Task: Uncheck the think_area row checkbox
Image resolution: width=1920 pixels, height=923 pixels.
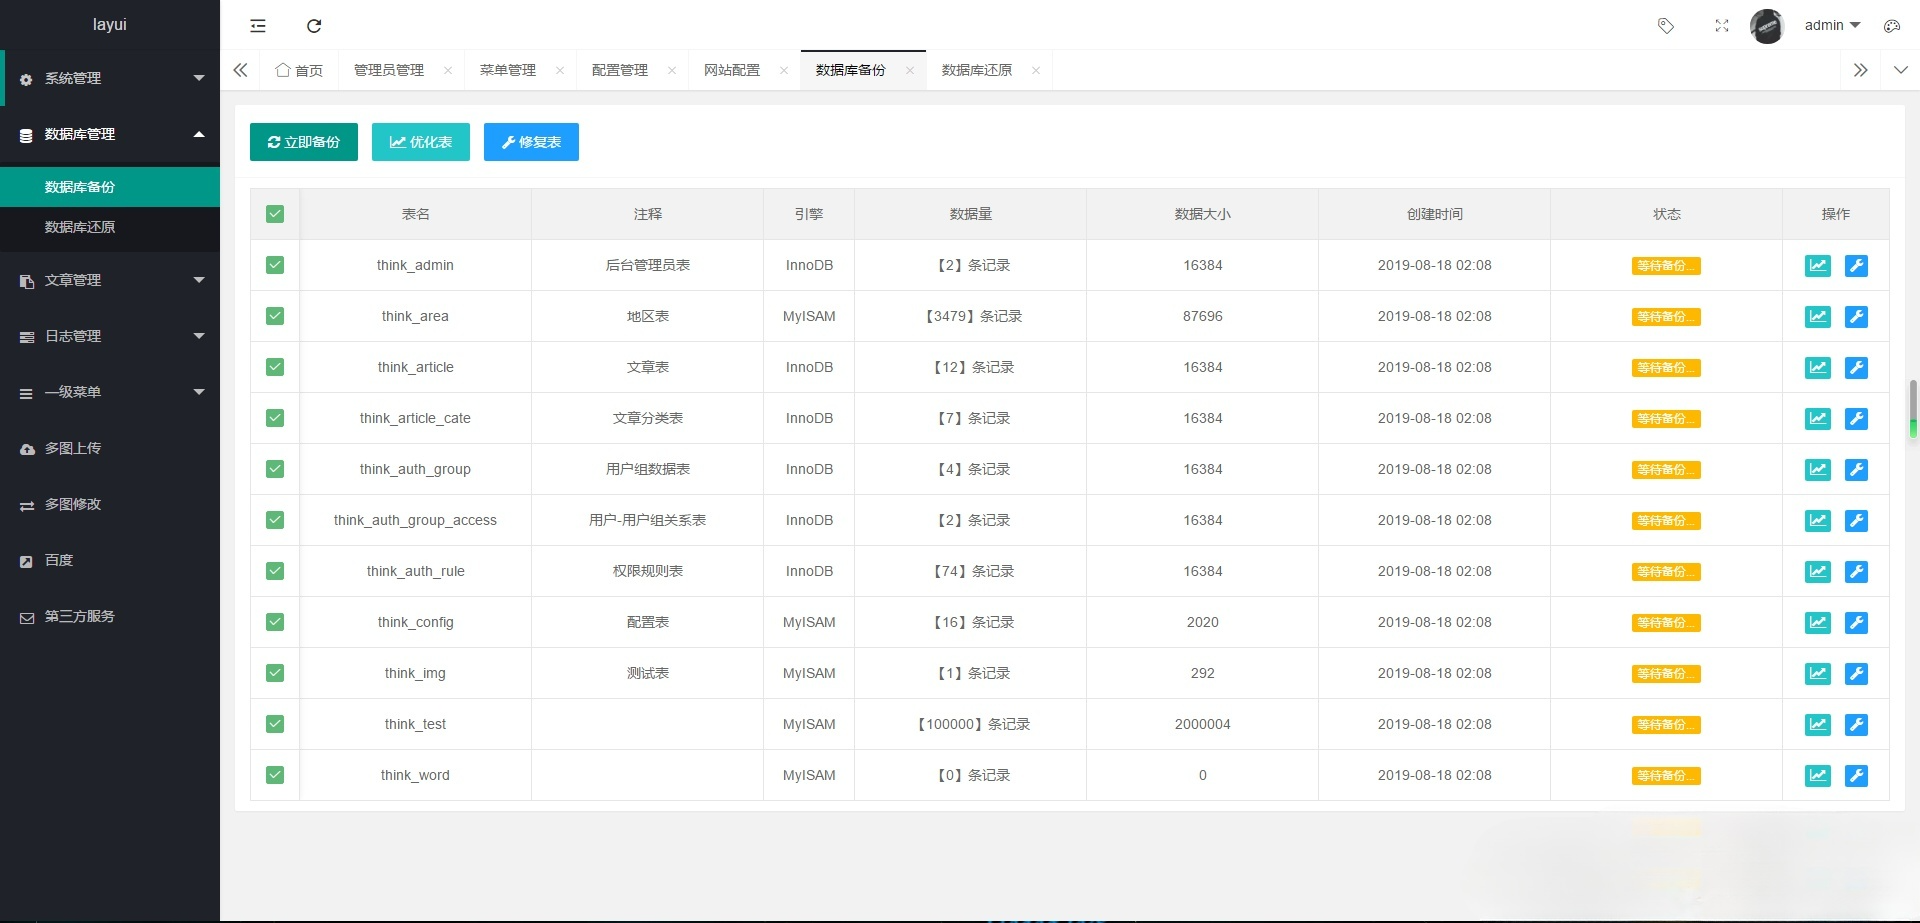Action: point(275,316)
